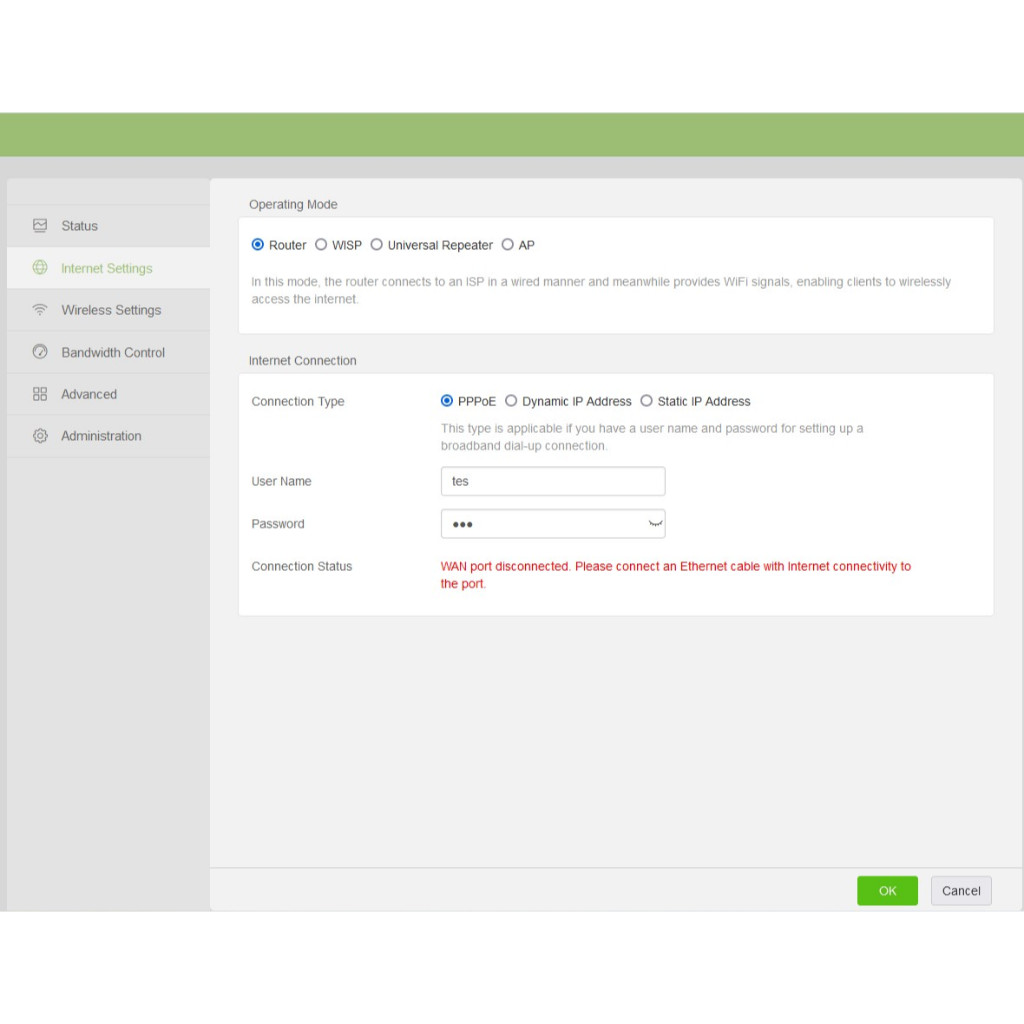Image resolution: width=1024 pixels, height=1024 pixels.
Task: Click the Status monitor icon in sidebar
Action: click(40, 226)
